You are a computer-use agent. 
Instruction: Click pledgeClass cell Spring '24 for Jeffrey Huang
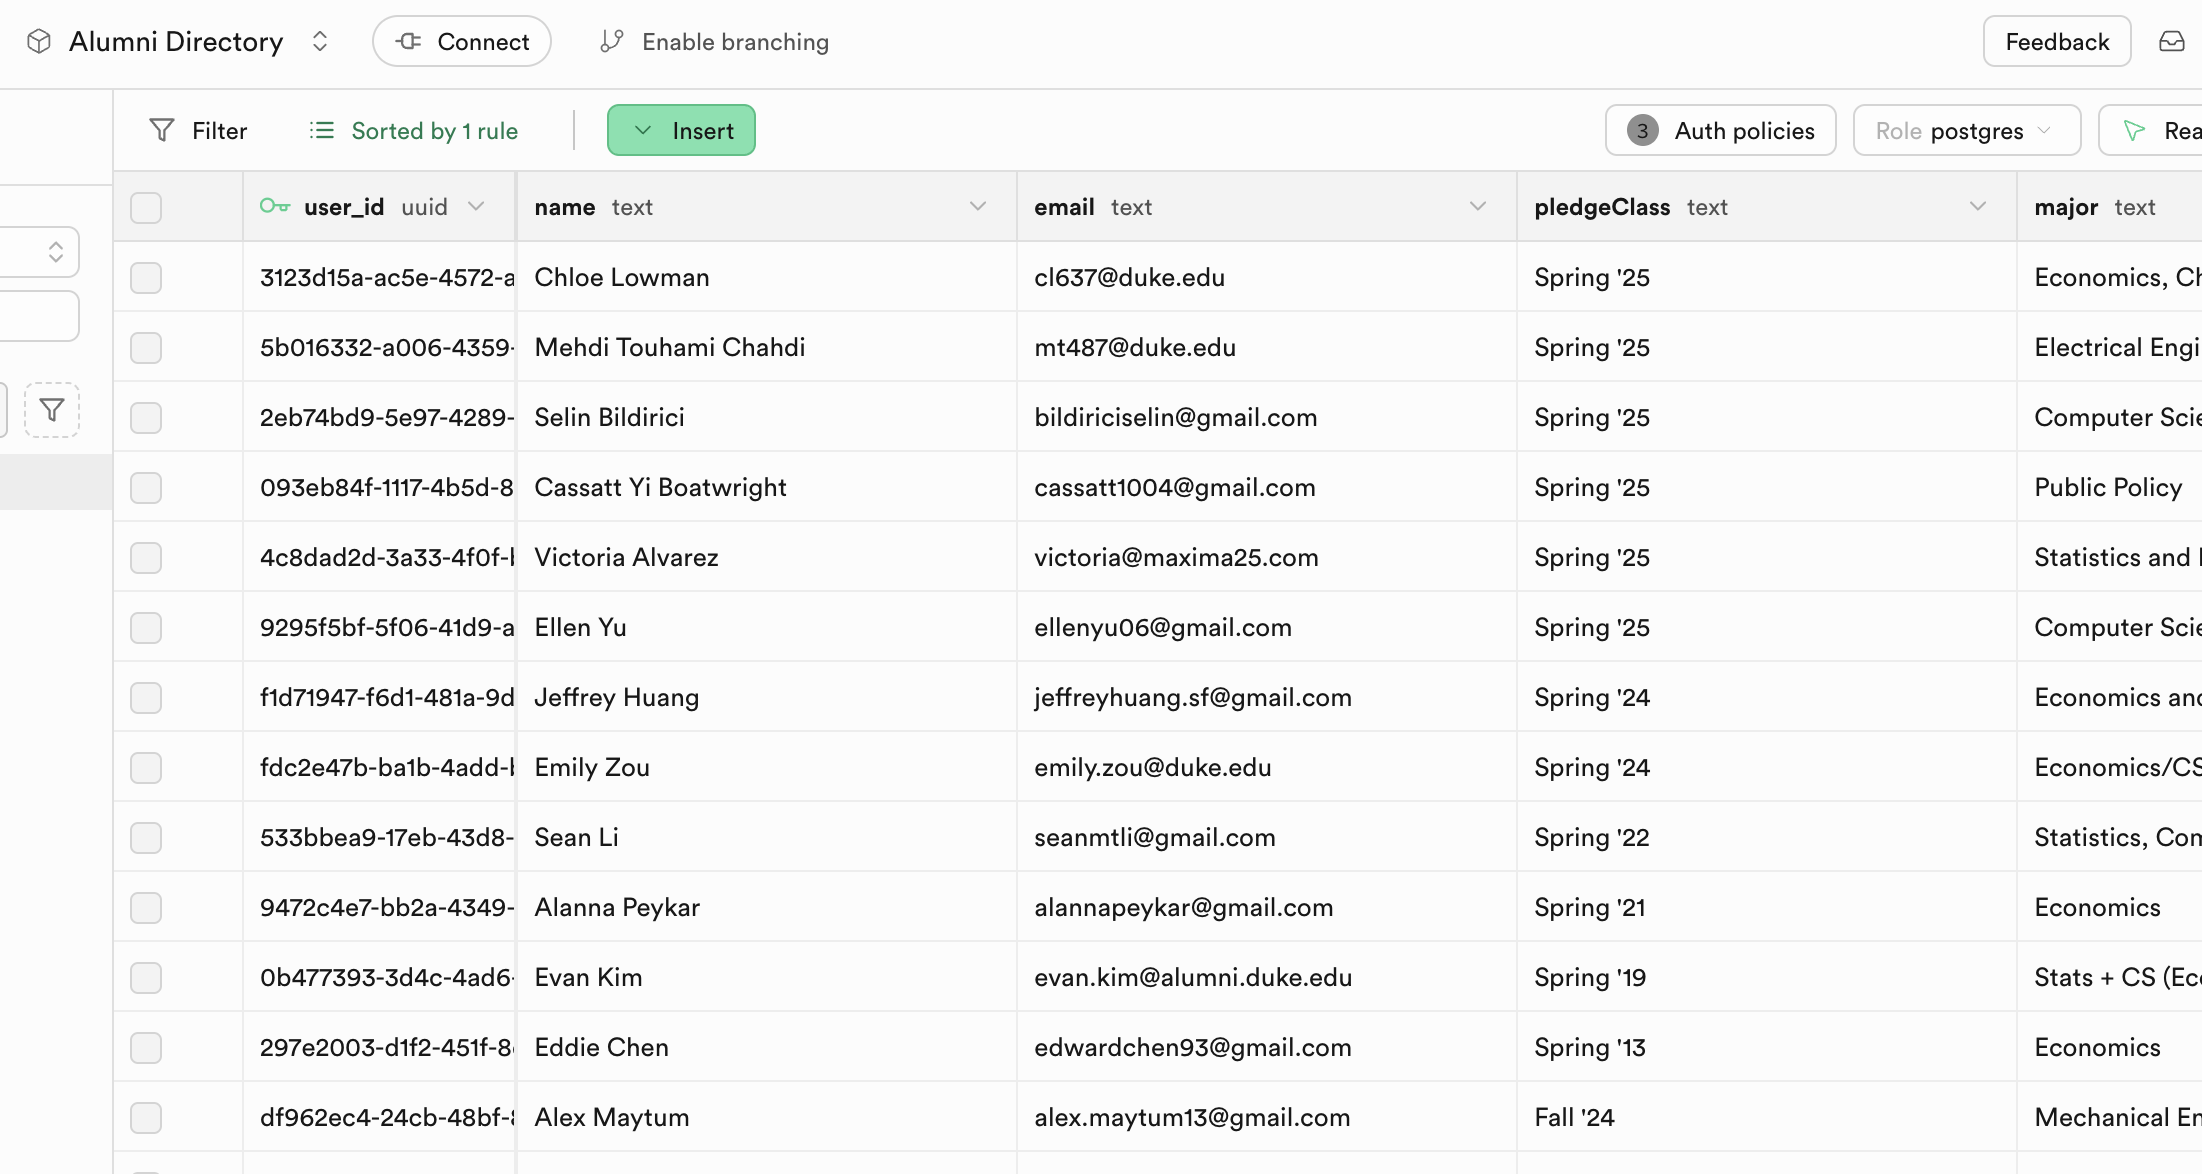pyautogui.click(x=1766, y=697)
